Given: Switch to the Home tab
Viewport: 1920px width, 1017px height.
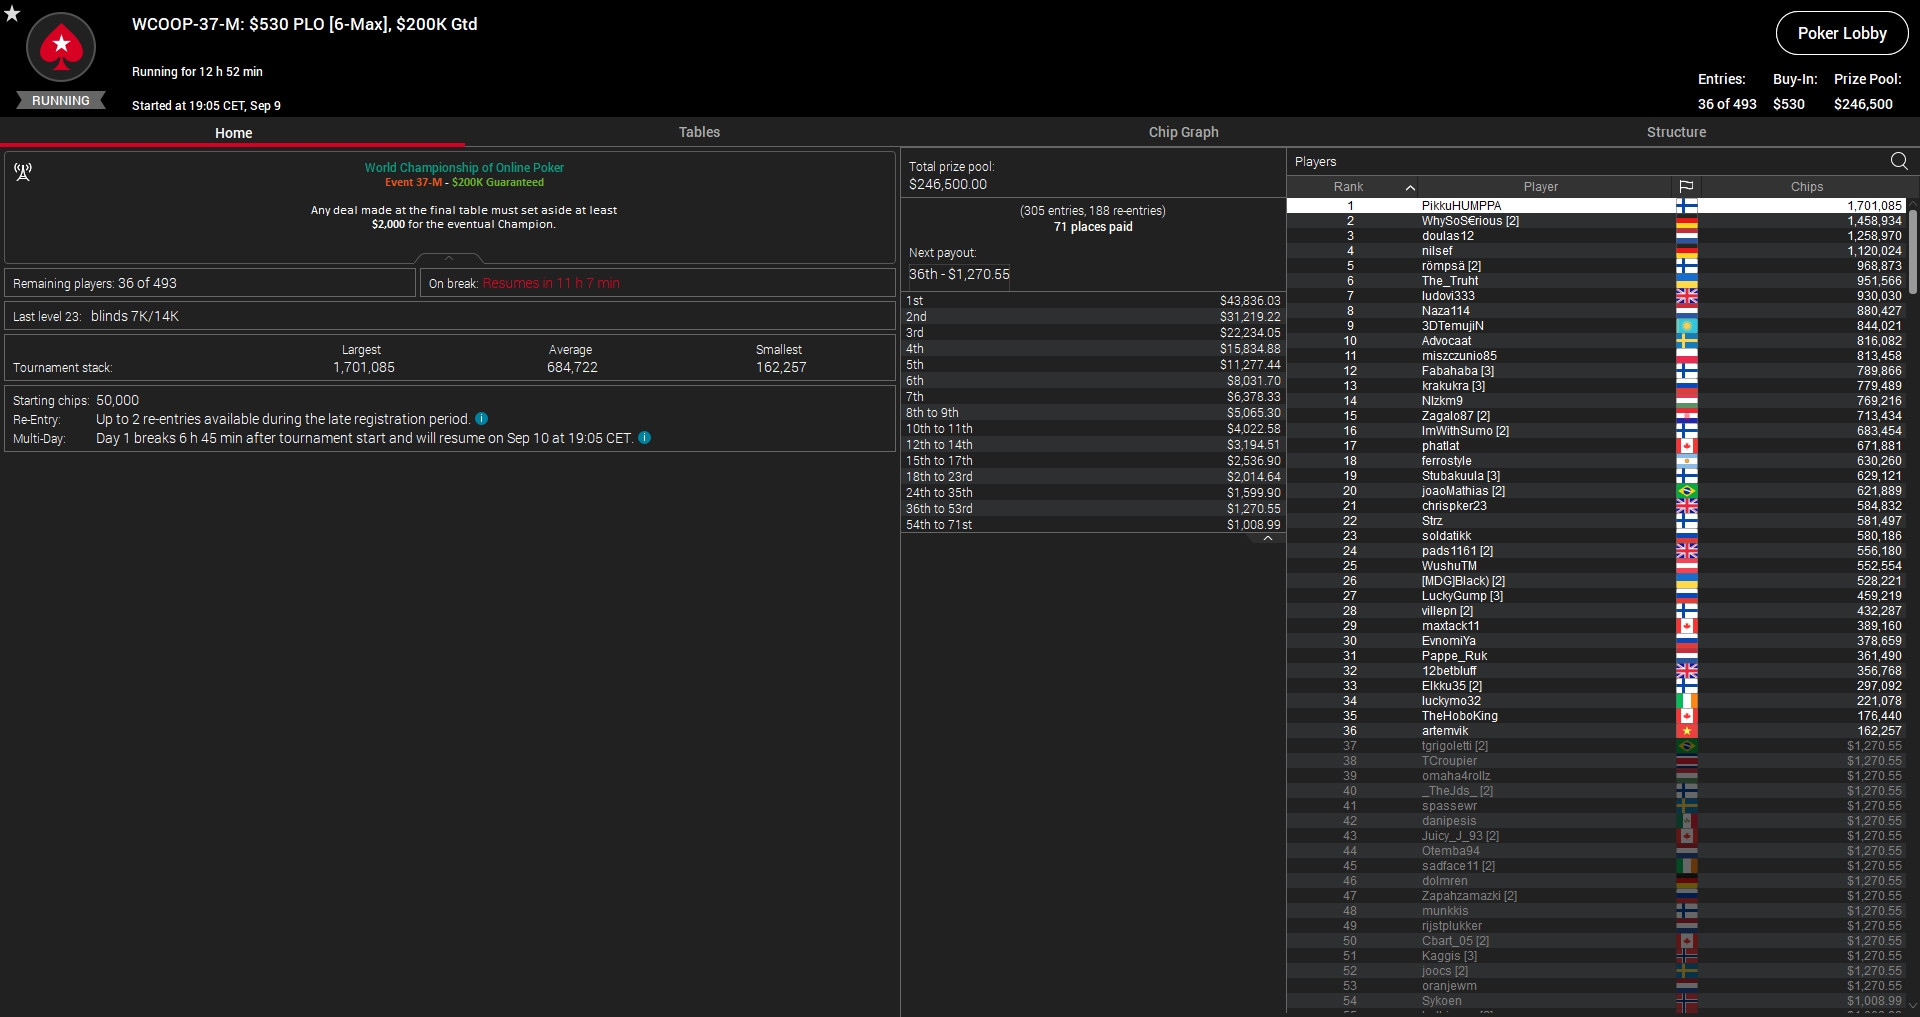Looking at the screenshot, I should 233,132.
